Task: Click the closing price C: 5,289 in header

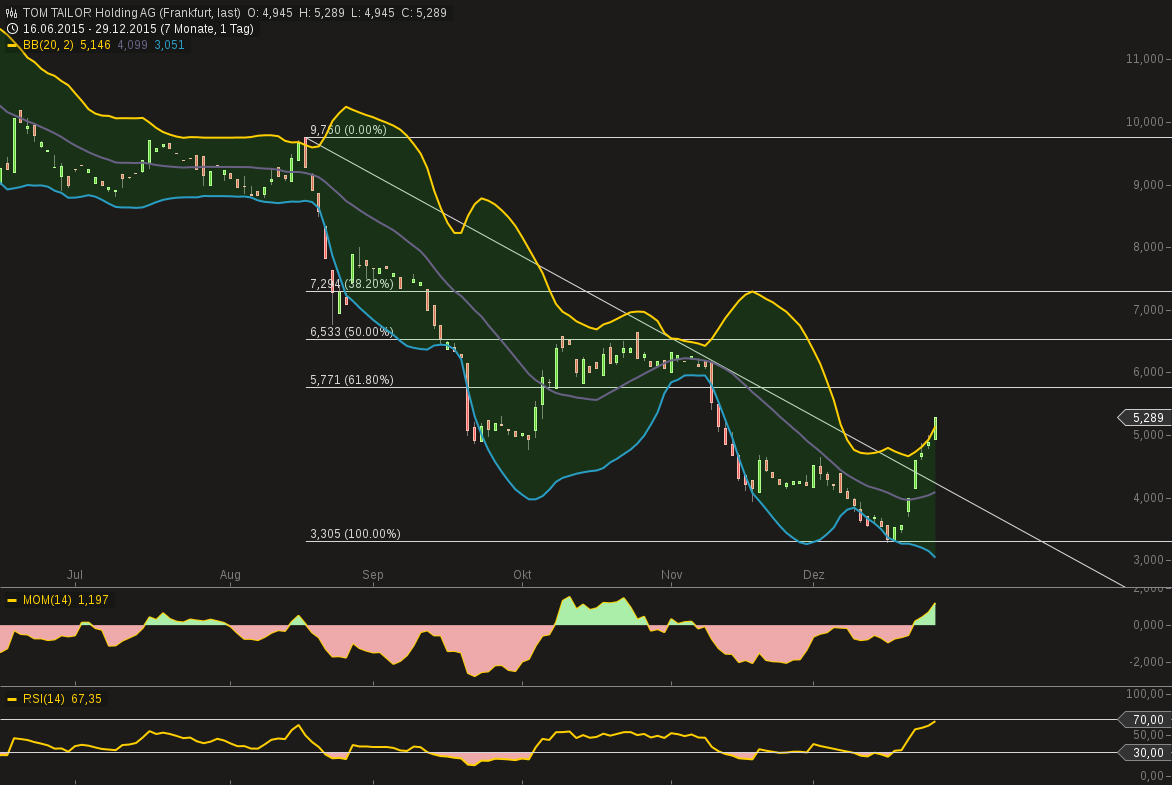Action: [x=422, y=13]
